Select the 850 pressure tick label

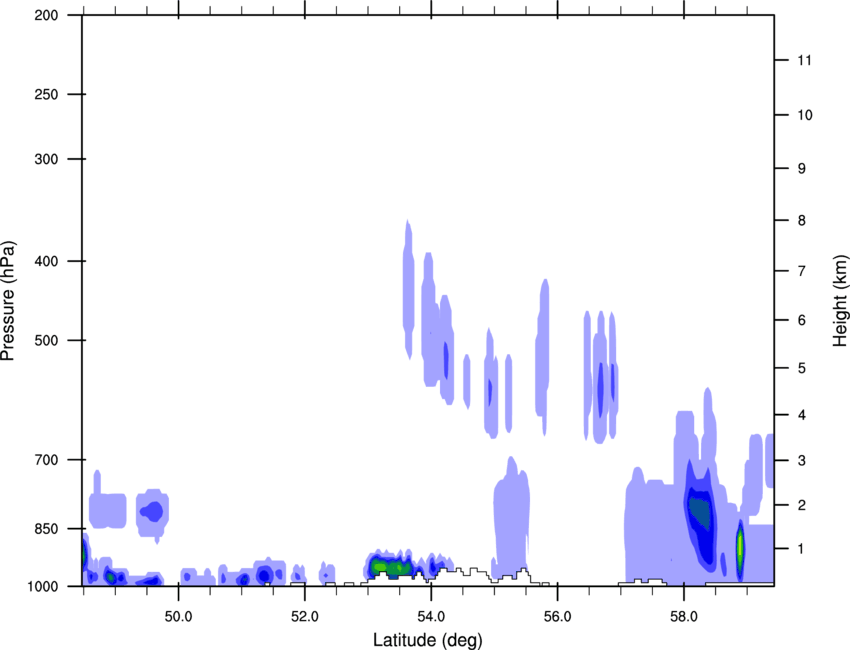click(x=46, y=529)
